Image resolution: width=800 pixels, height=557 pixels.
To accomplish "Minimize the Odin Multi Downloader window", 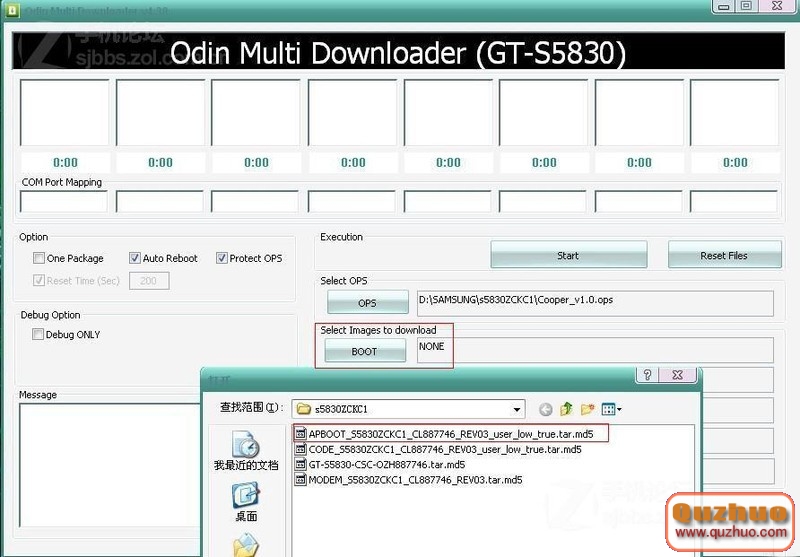I will click(723, 6).
